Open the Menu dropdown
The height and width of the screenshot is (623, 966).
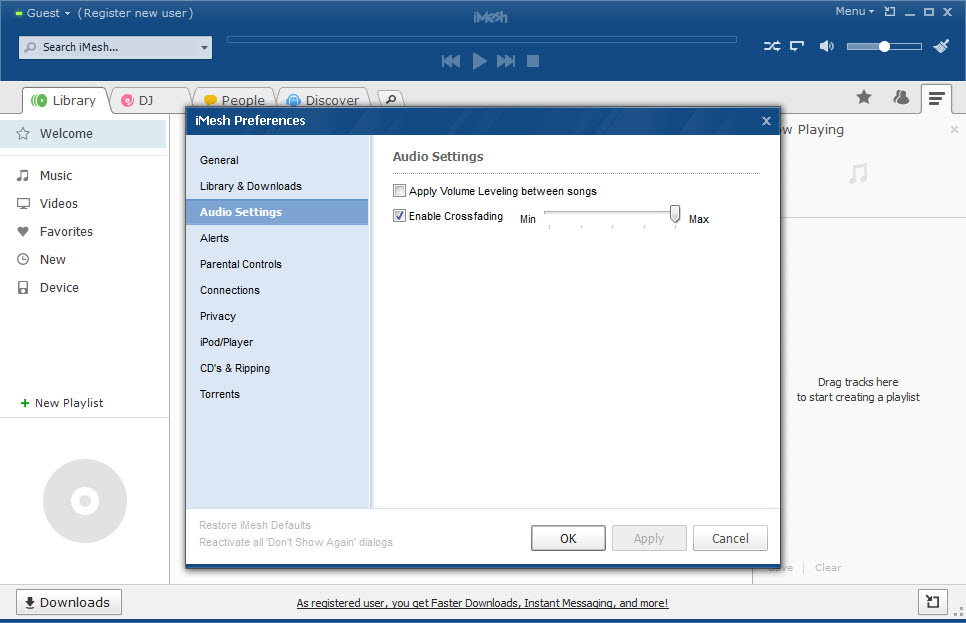[x=854, y=11]
